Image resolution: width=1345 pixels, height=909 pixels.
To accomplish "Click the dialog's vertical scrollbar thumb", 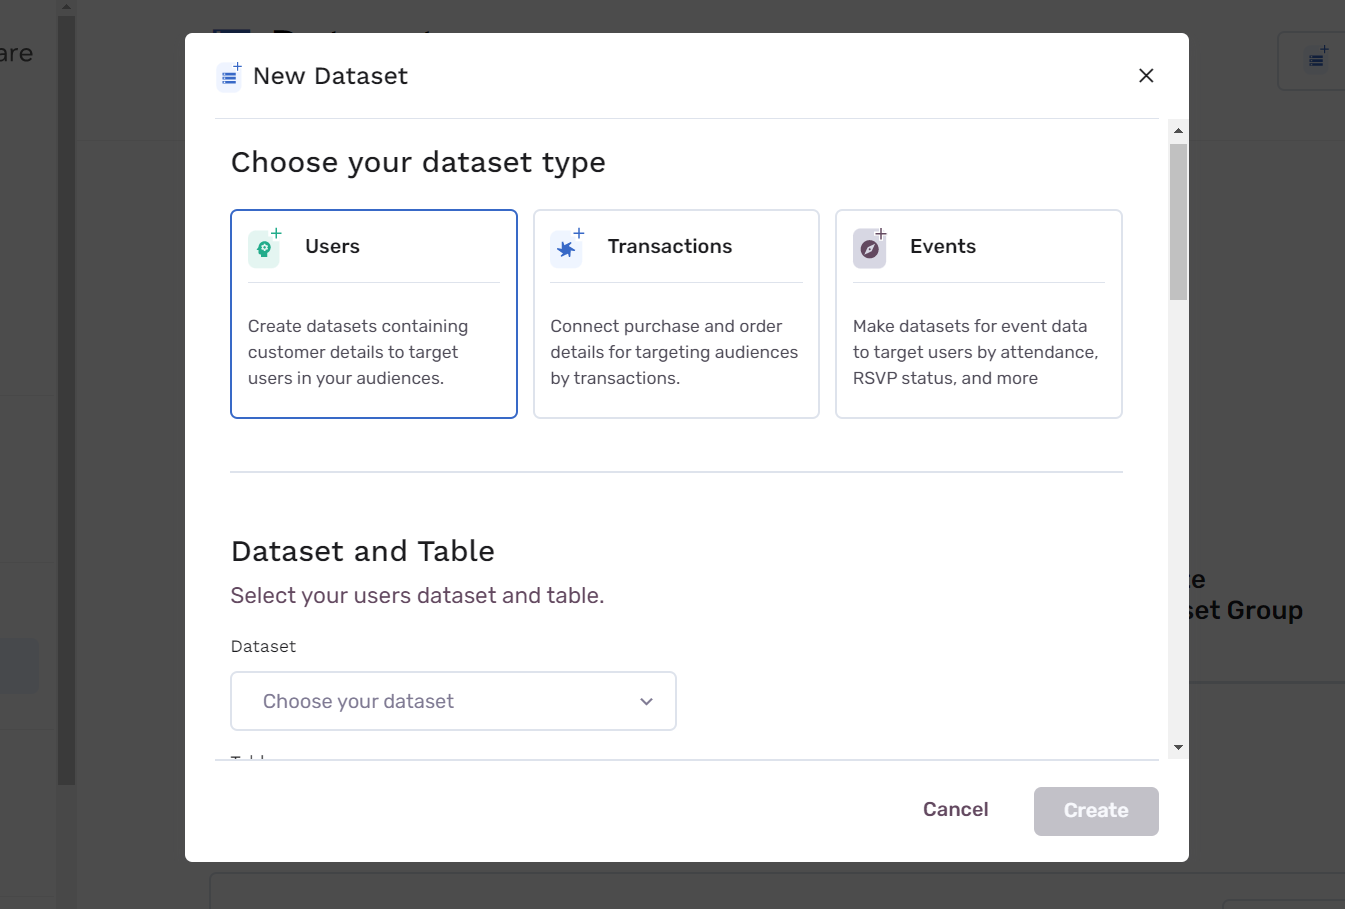I will (1178, 220).
